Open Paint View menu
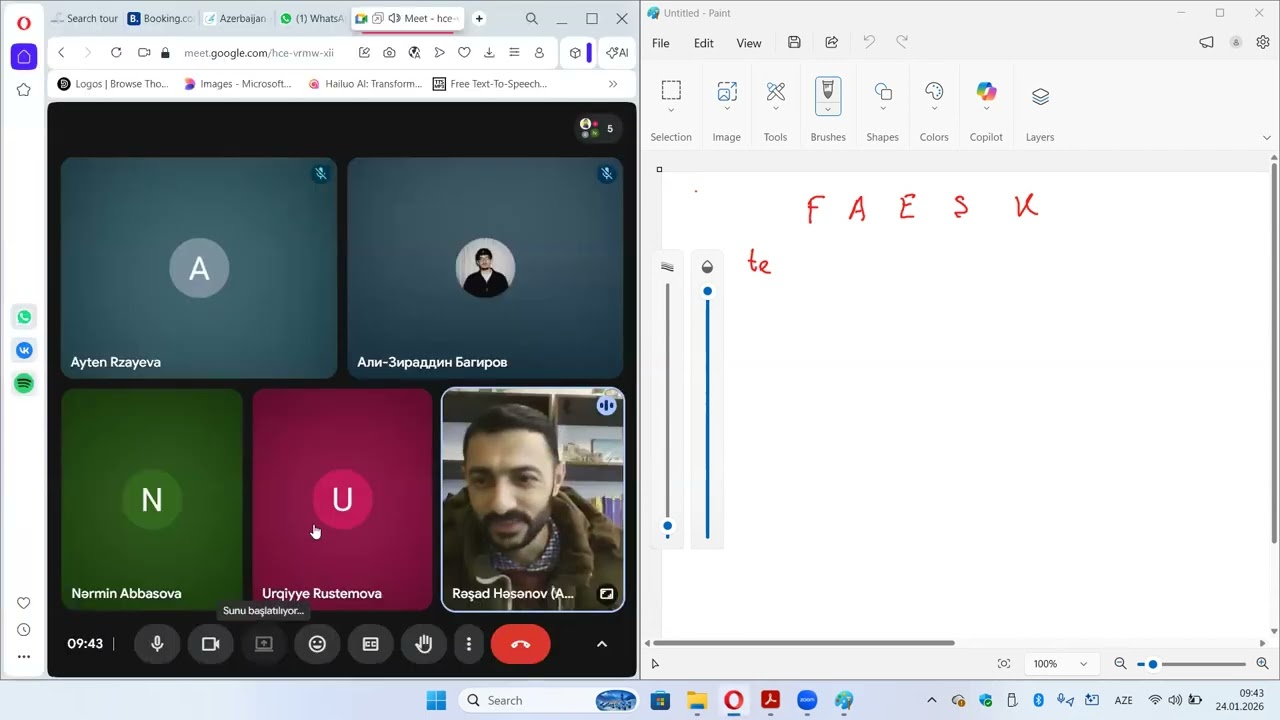The image size is (1280, 720). click(749, 43)
